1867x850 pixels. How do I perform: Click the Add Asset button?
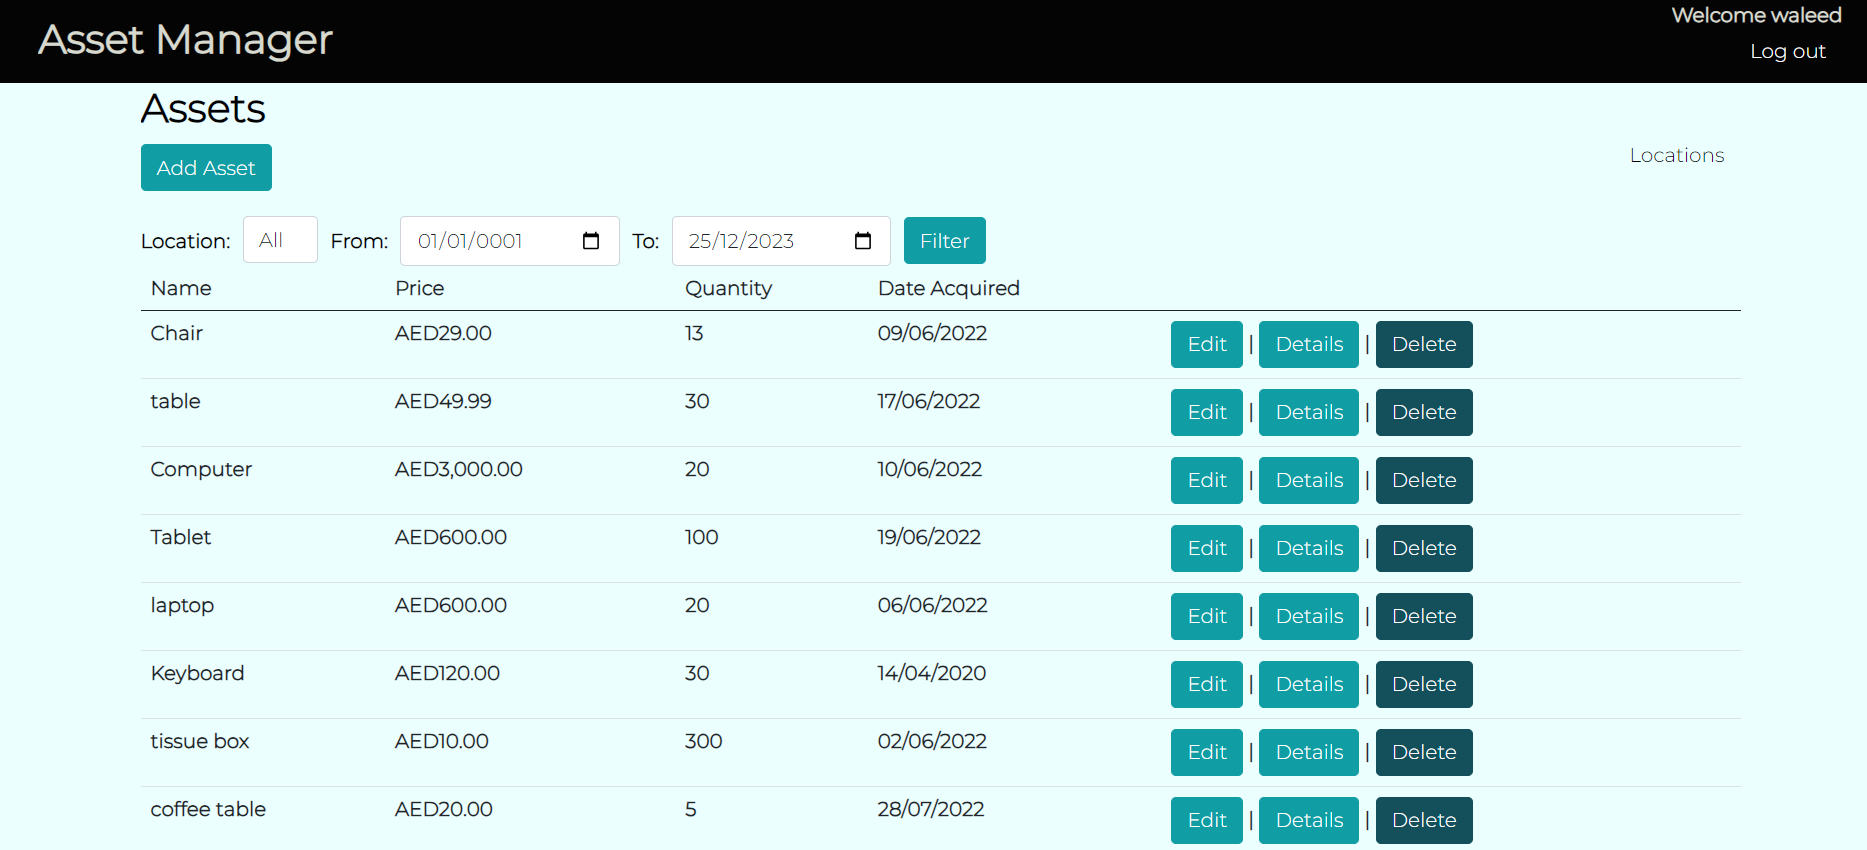[x=206, y=168]
